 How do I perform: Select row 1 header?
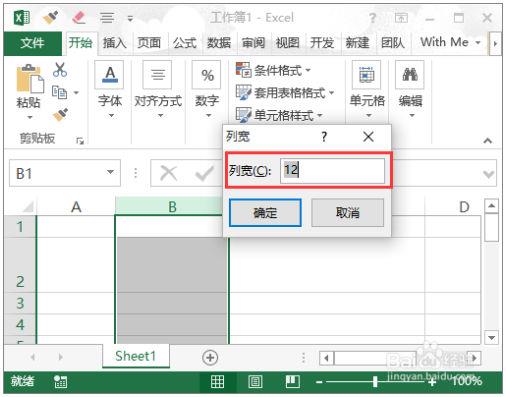pyautogui.click(x=20, y=227)
